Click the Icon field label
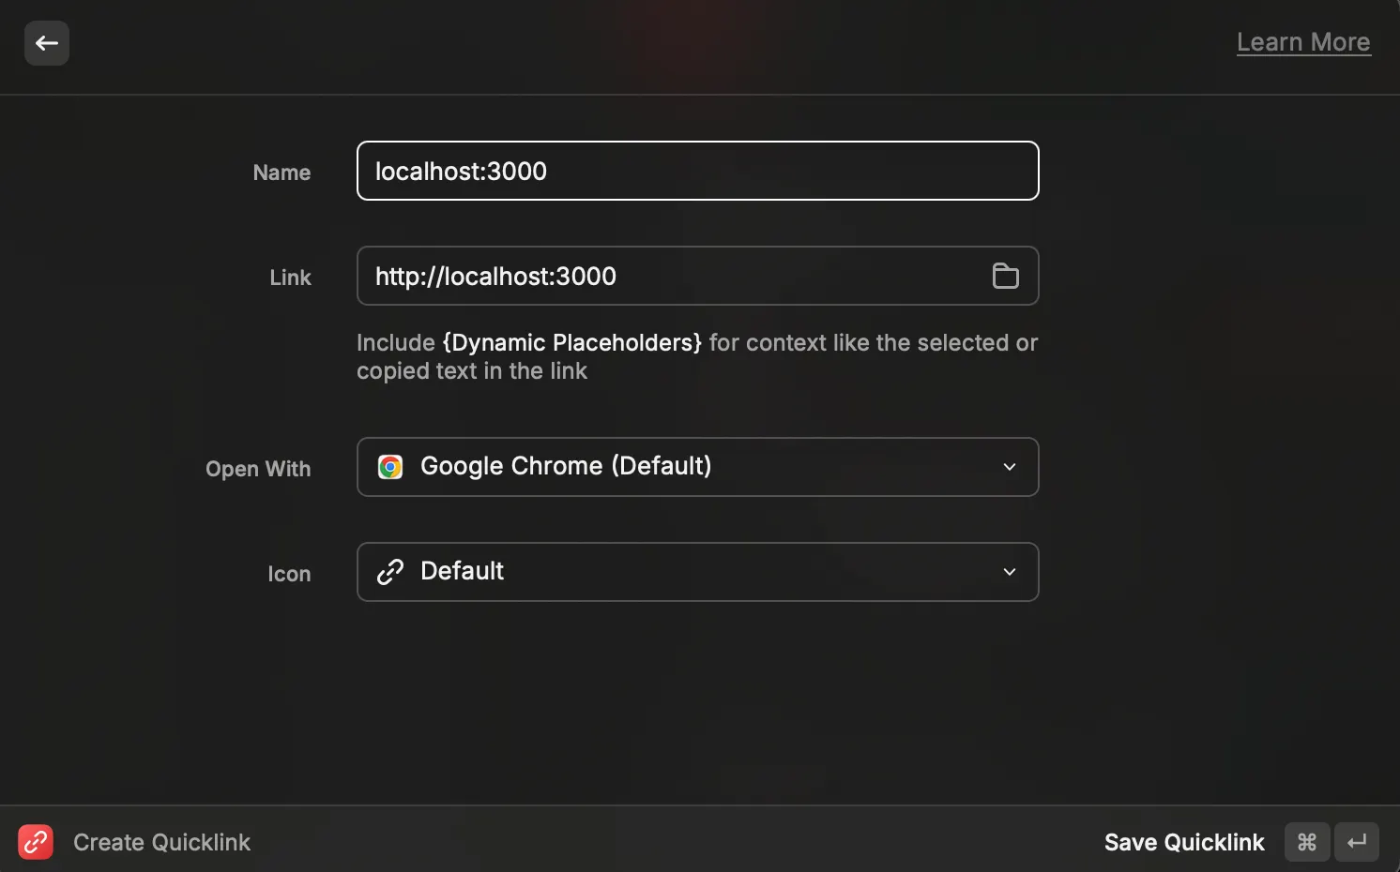This screenshot has height=872, width=1400. click(289, 574)
